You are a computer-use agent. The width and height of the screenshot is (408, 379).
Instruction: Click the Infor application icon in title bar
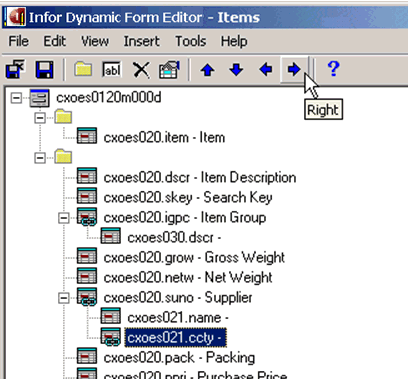(x=16, y=17)
